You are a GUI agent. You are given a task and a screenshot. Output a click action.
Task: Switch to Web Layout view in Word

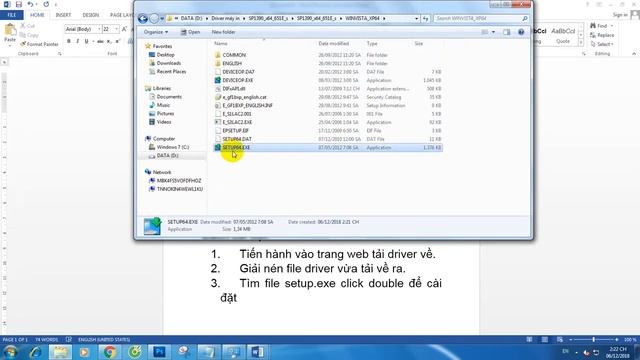pos(560,340)
